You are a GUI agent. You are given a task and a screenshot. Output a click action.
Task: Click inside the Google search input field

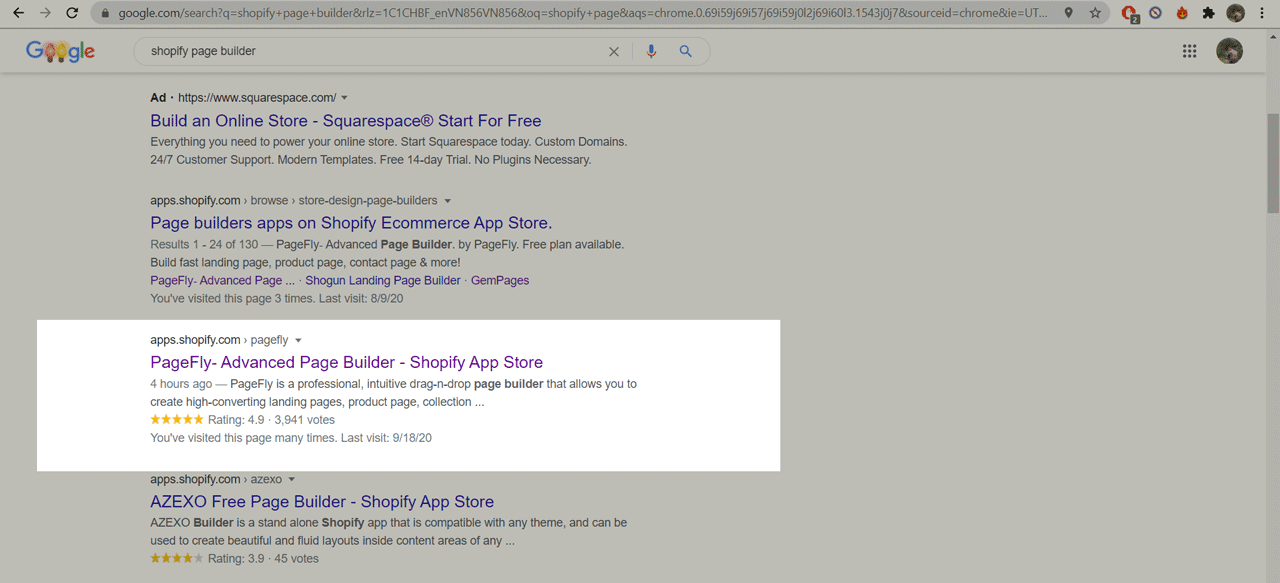pos(370,51)
